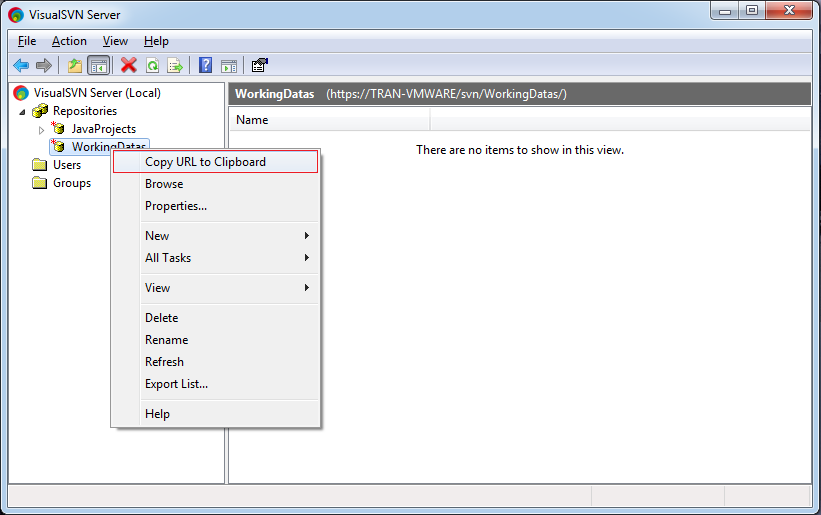Collapse the Repositories tree node
Image resolution: width=821 pixels, height=515 pixels.
(23, 112)
